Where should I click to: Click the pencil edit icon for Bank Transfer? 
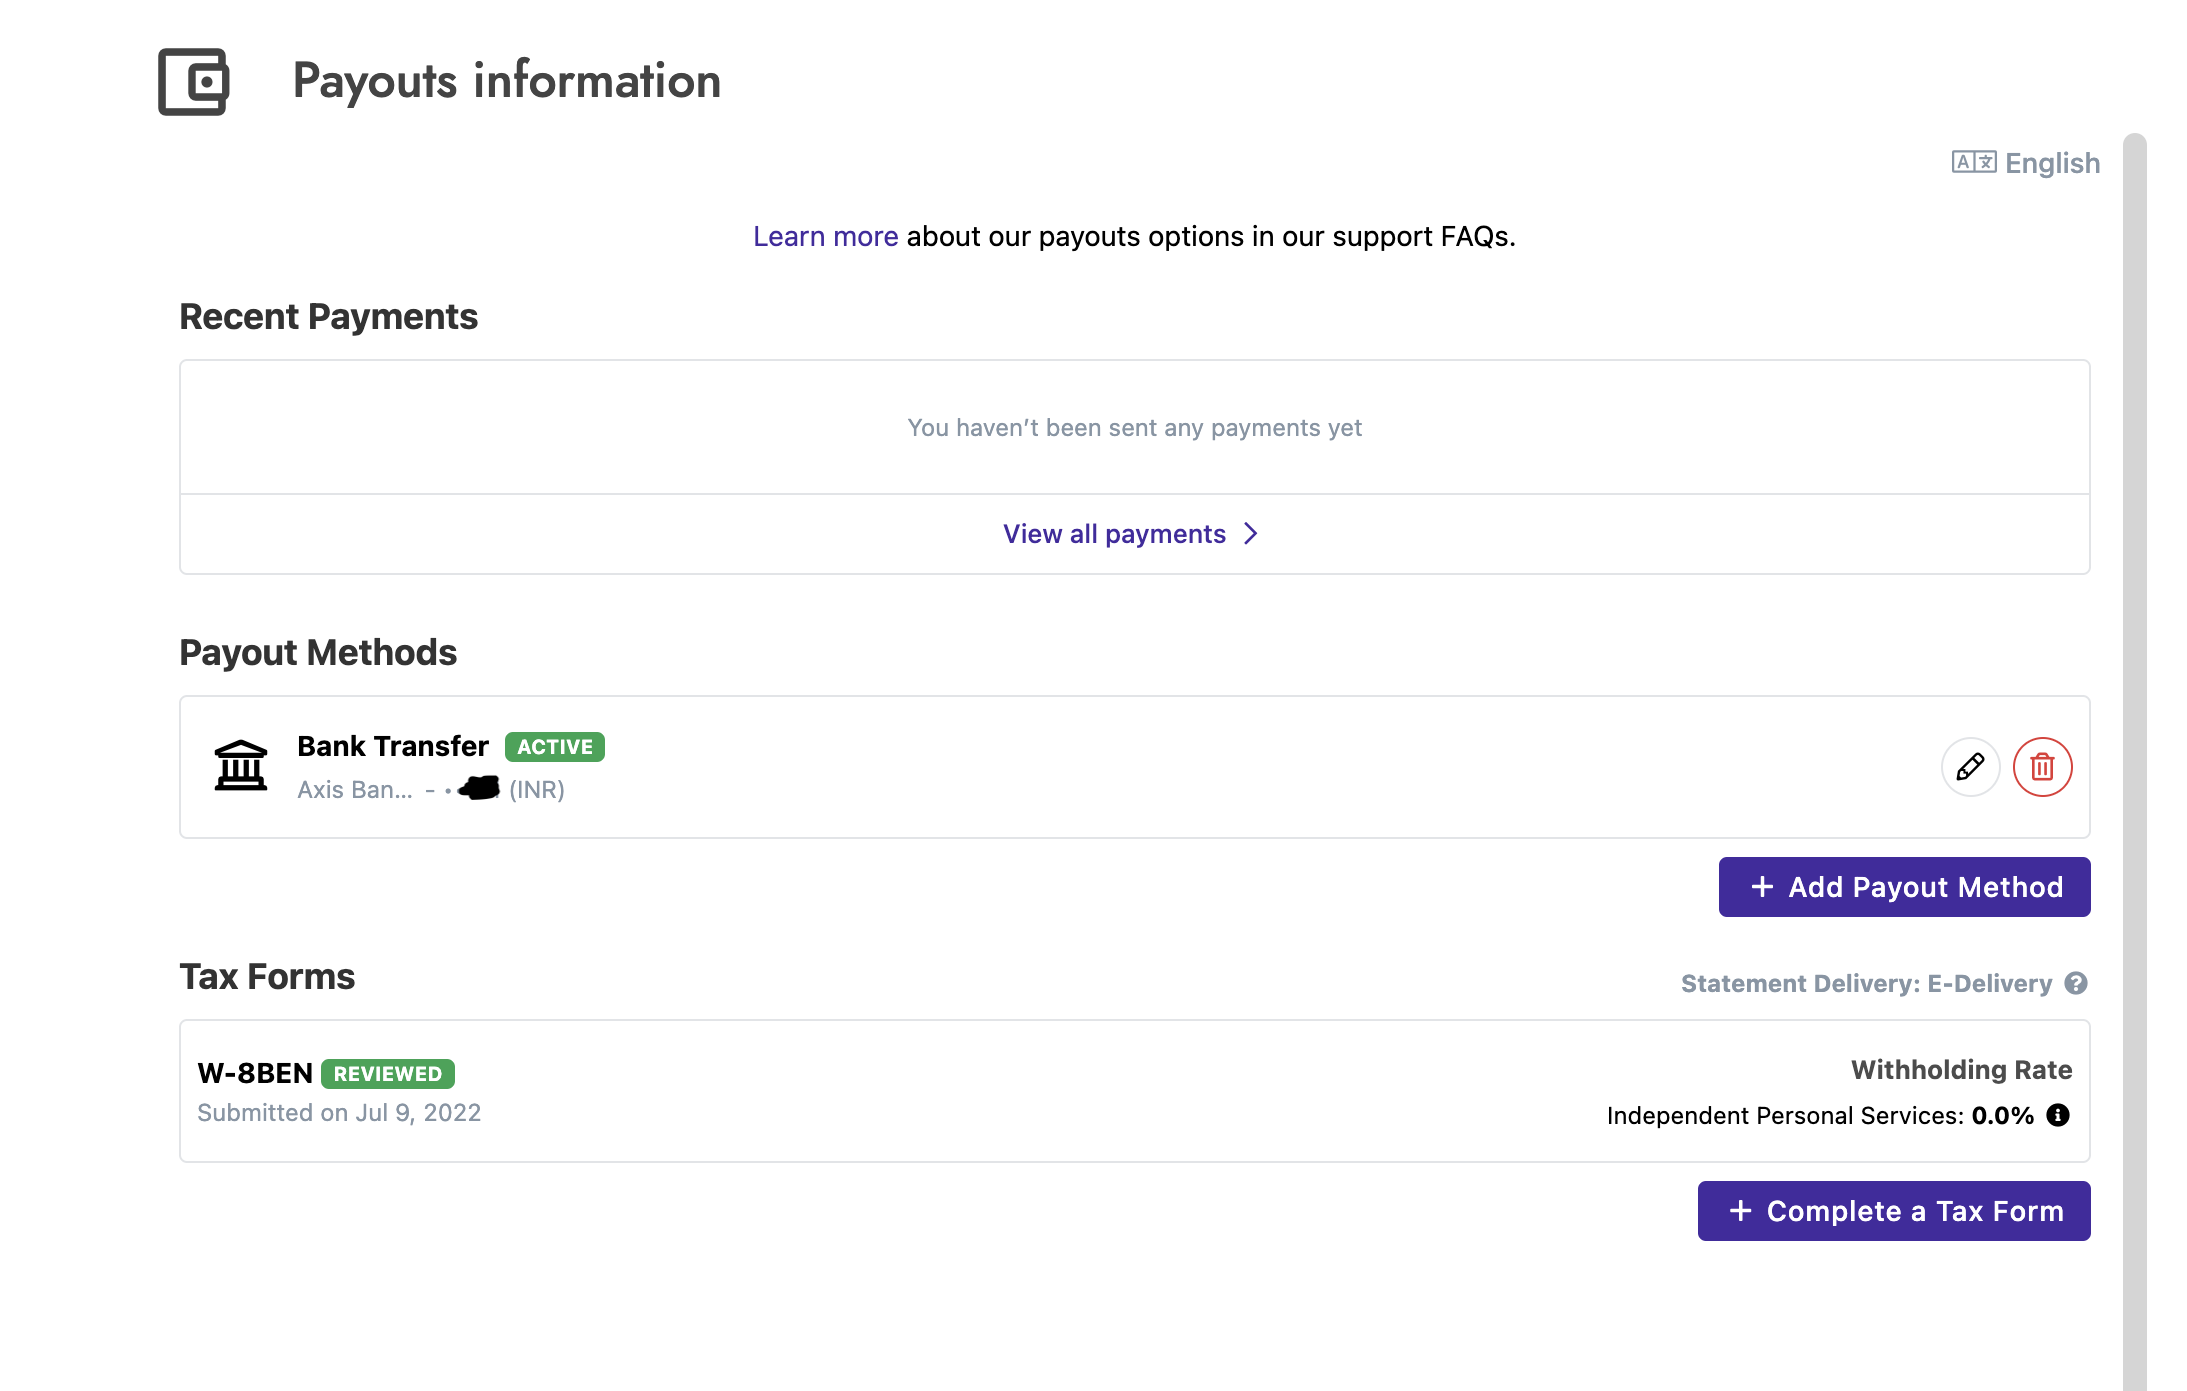1970,767
